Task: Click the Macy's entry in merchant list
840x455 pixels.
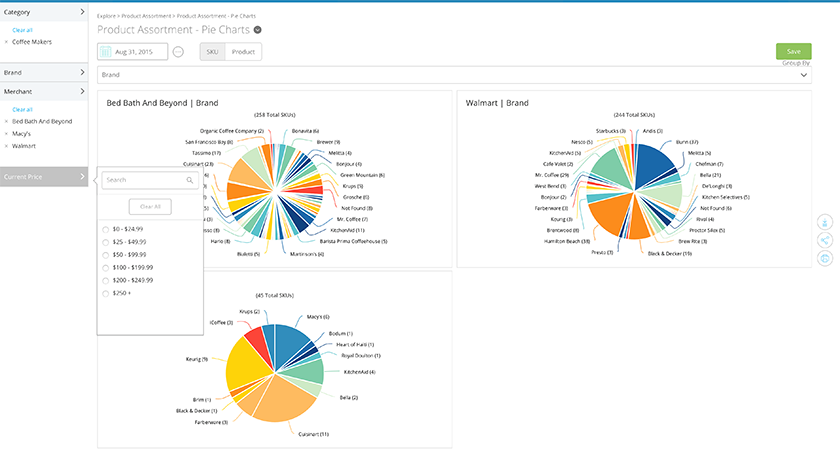Action: pyautogui.click(x=21, y=134)
